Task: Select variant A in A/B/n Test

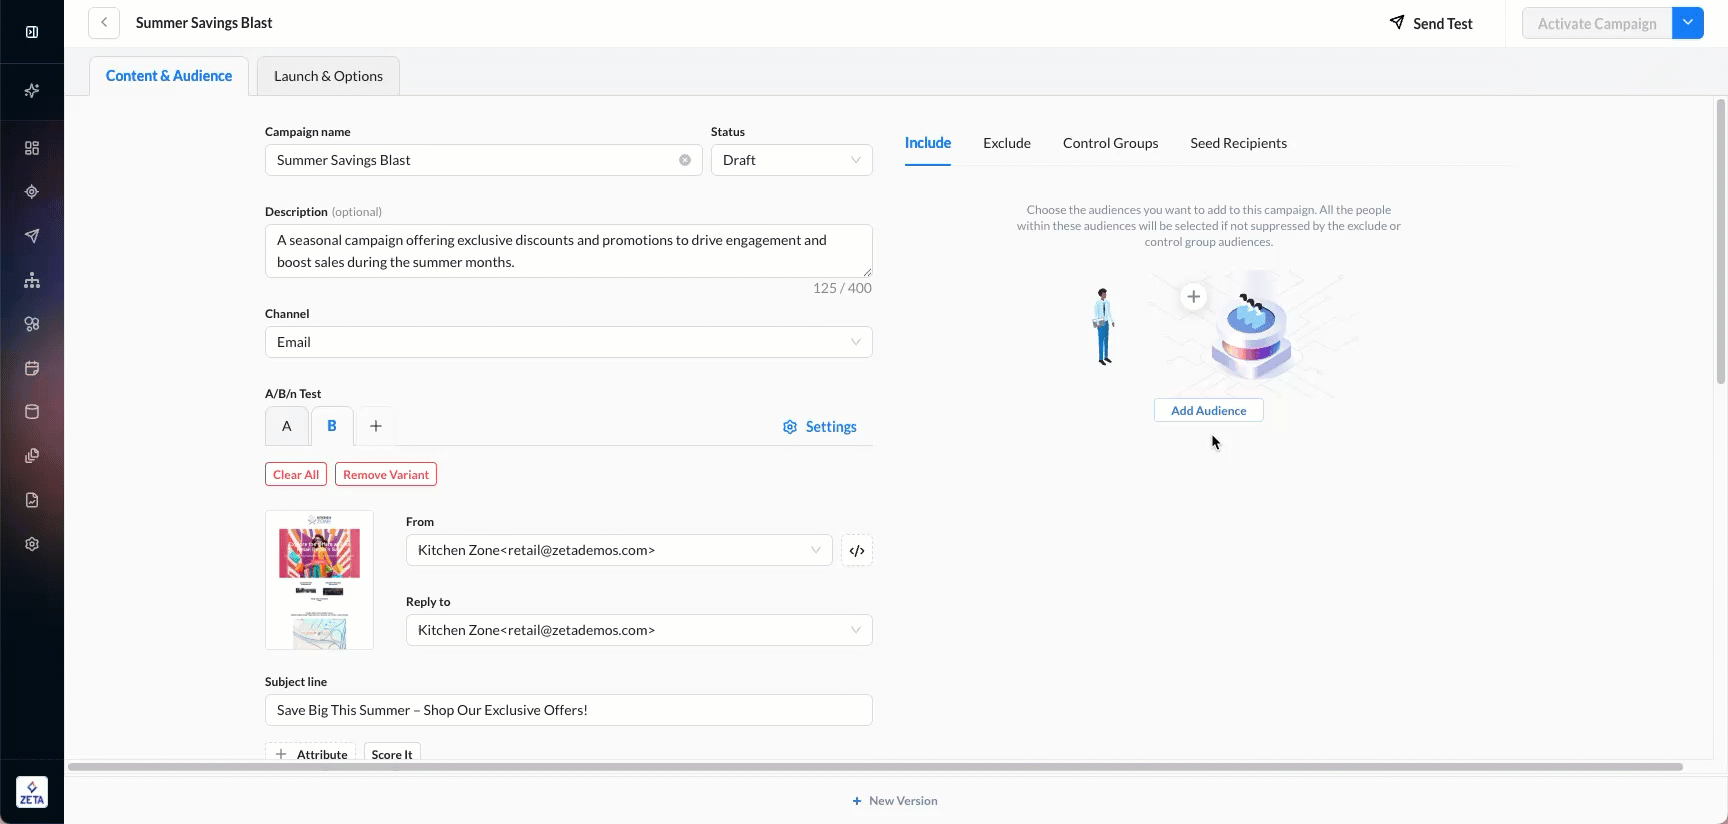Action: point(287,427)
